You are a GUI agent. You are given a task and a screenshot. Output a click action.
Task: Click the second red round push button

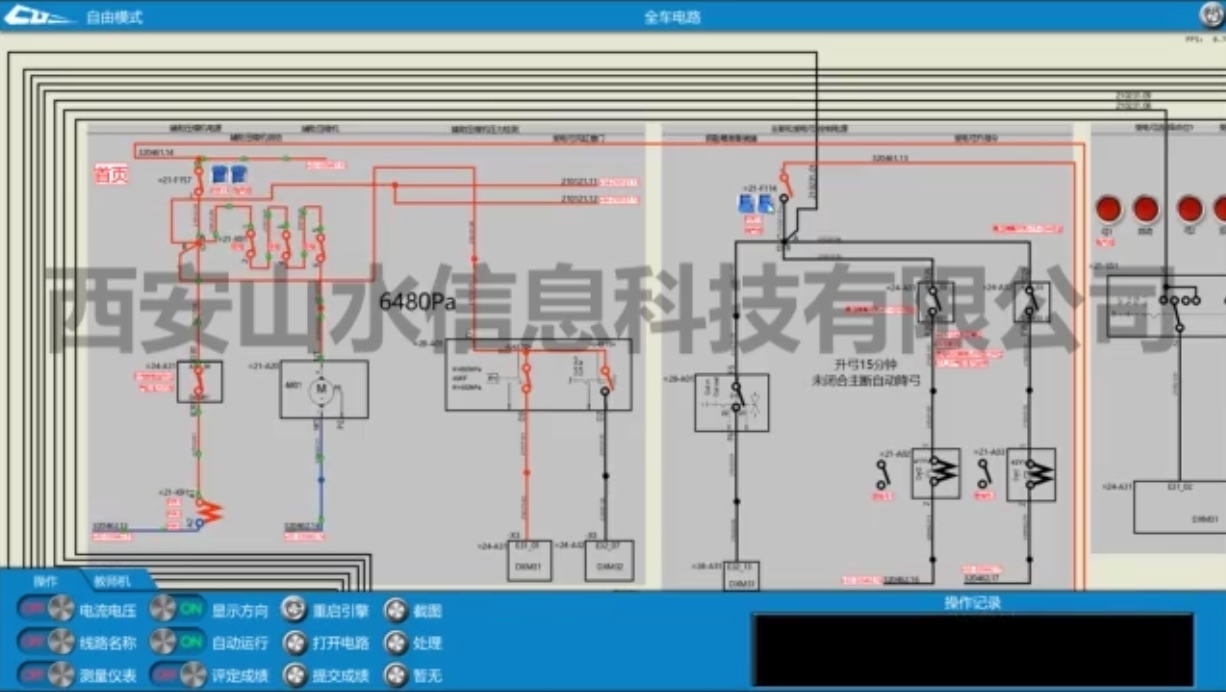click(x=1146, y=209)
